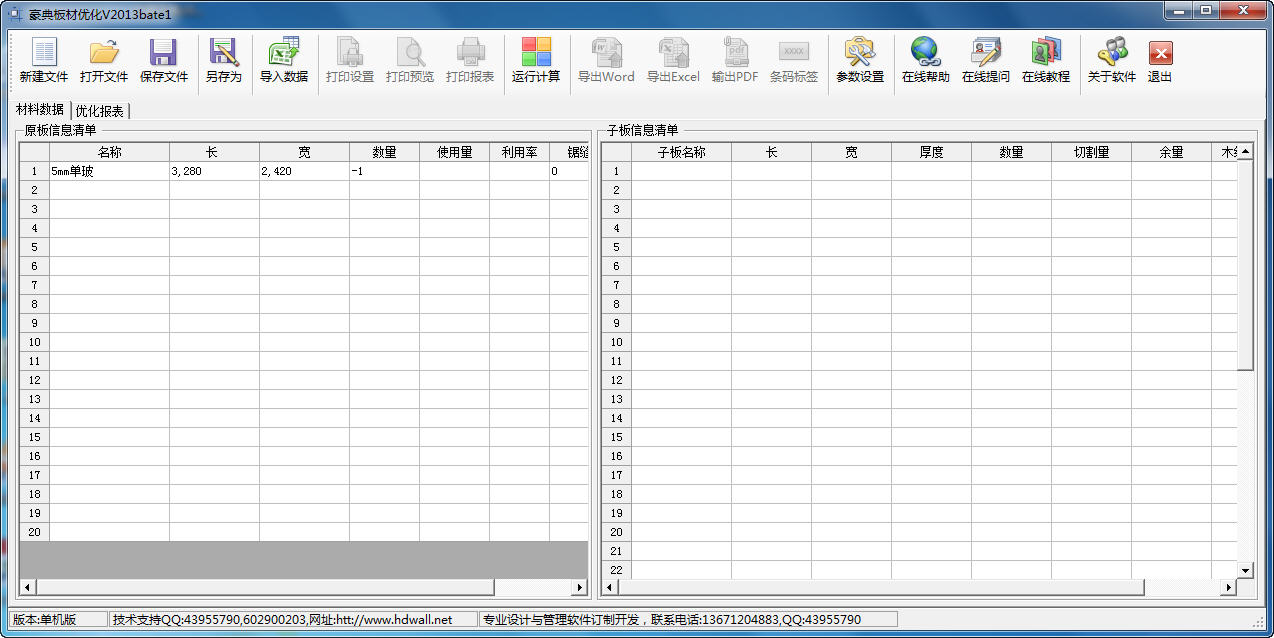This screenshot has width=1274, height=638.
Task: Open 在线帮助 online help
Action: coord(926,61)
